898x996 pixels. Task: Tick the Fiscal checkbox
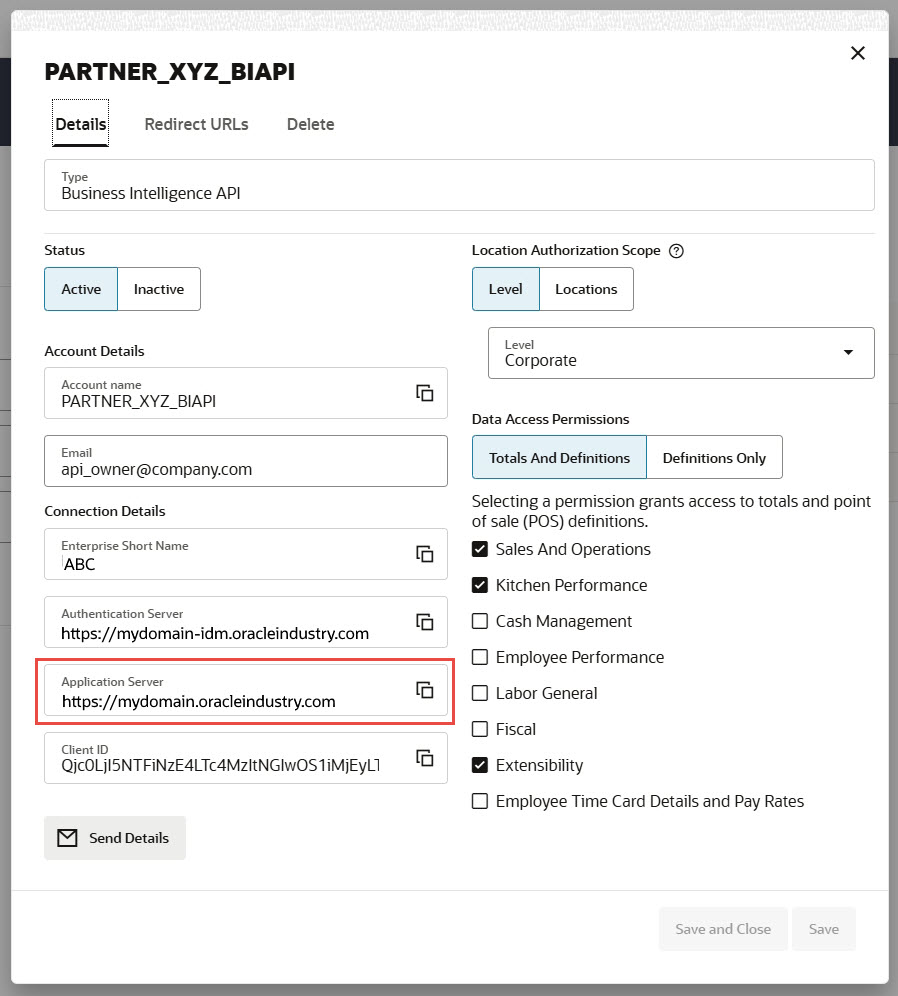(x=480, y=729)
